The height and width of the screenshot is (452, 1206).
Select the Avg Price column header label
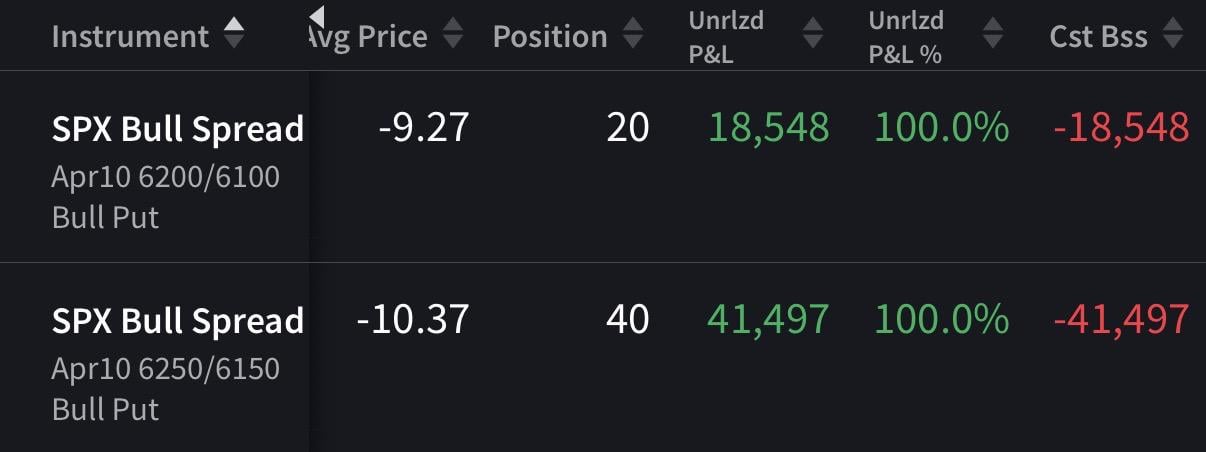tap(370, 37)
